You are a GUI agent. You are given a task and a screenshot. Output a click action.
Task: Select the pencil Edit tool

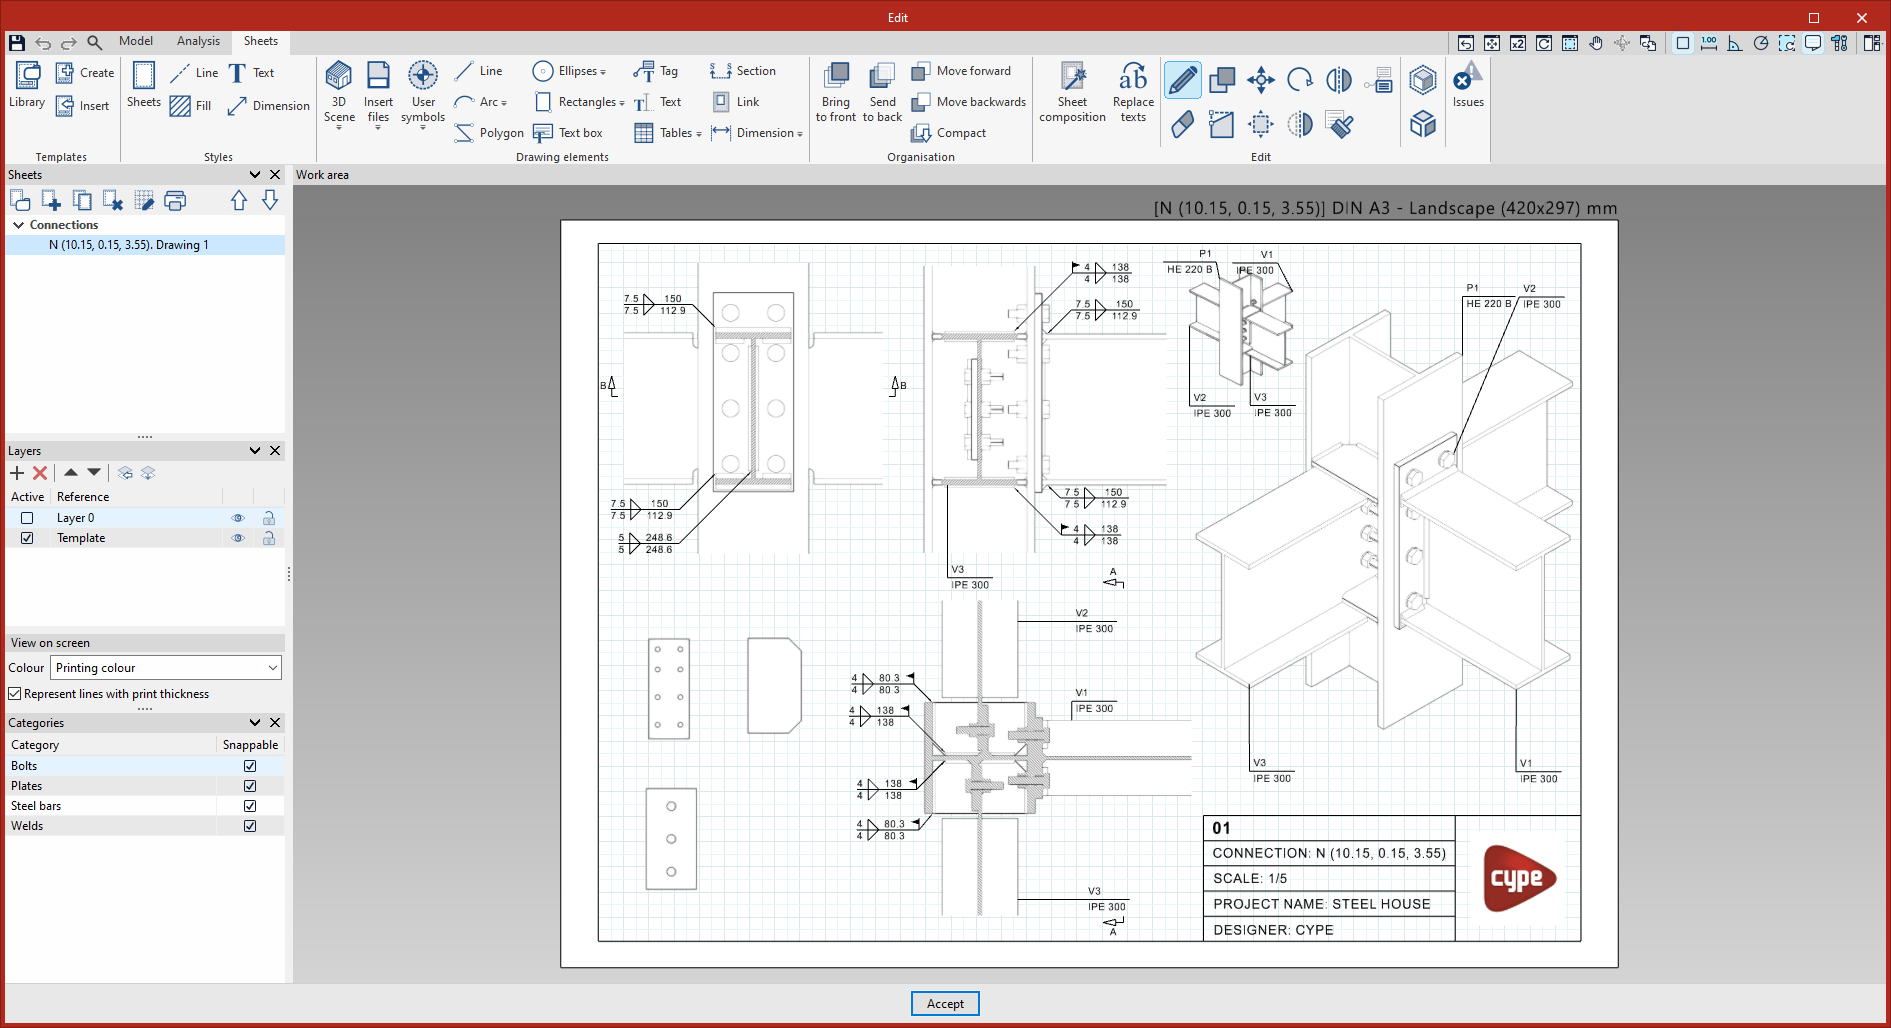tap(1183, 80)
